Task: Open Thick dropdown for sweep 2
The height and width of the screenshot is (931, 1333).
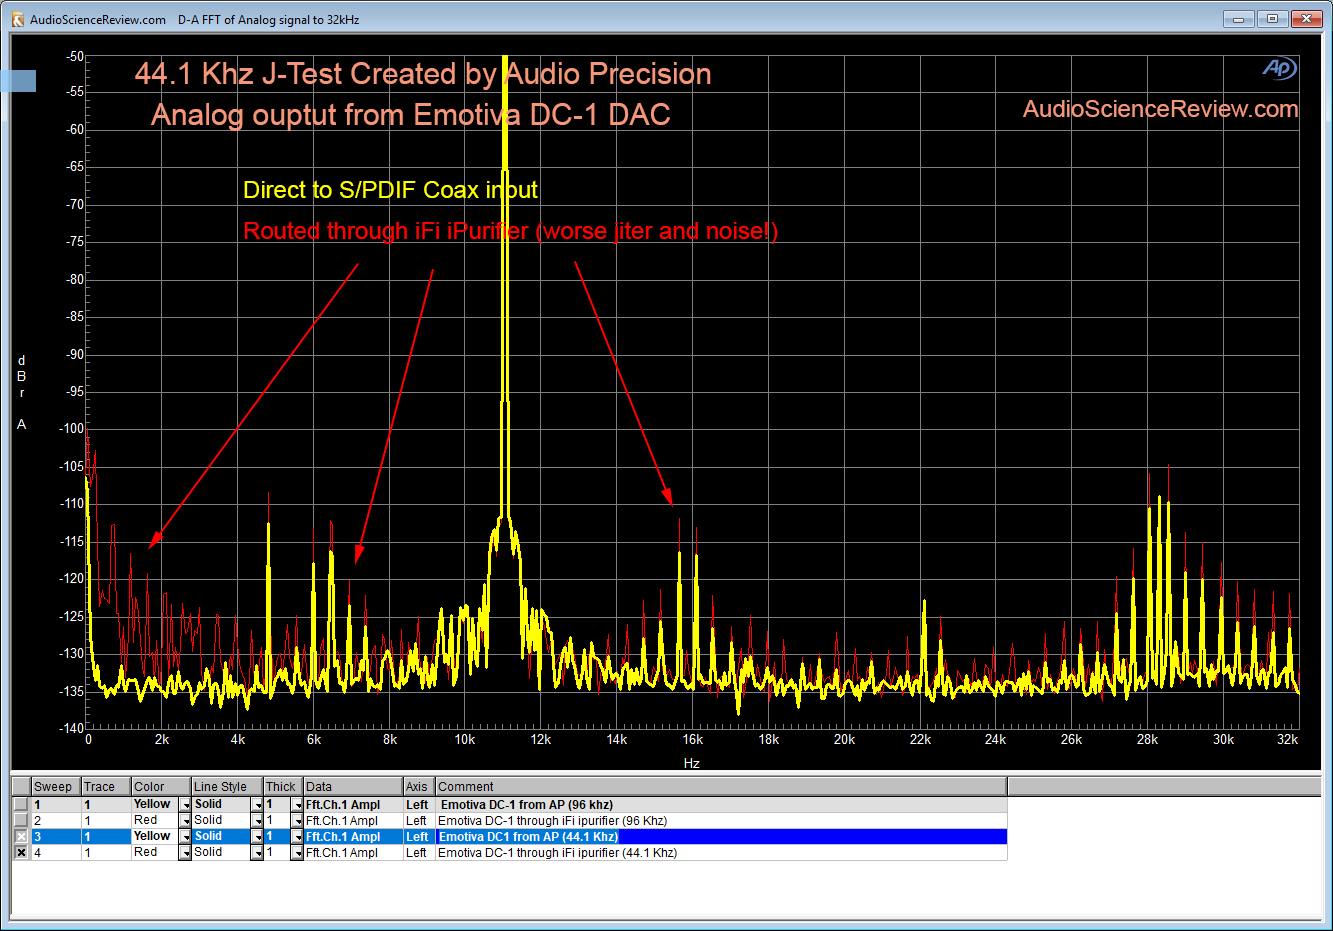Action: [297, 821]
